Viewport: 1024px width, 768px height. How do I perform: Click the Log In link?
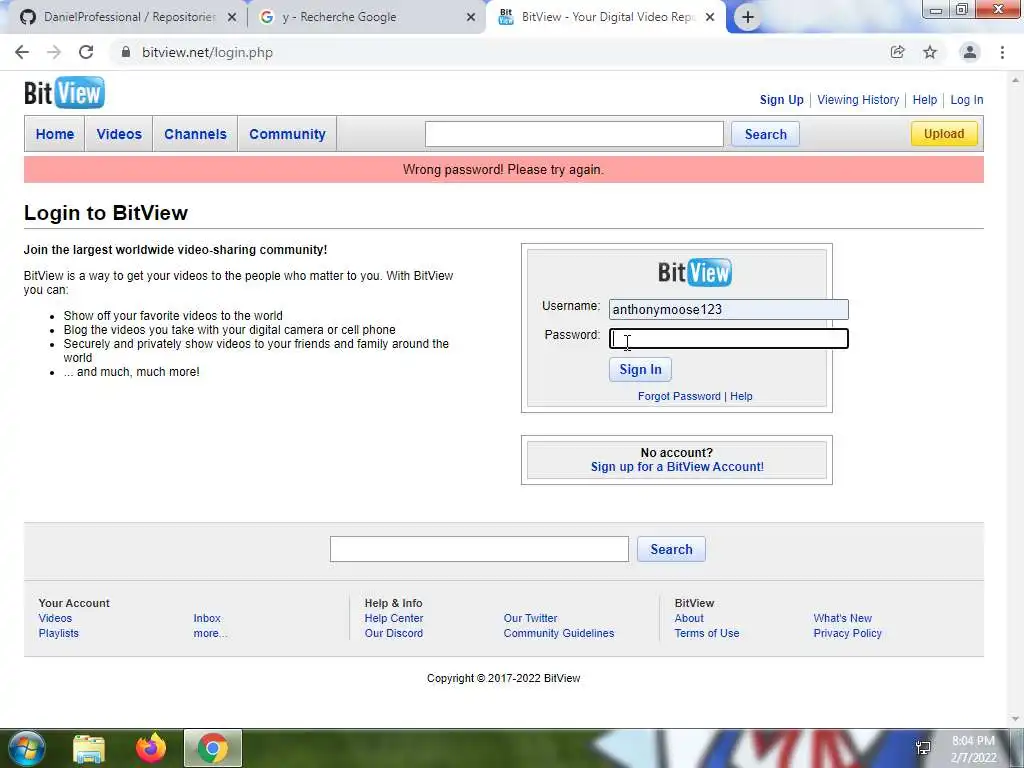point(967,100)
